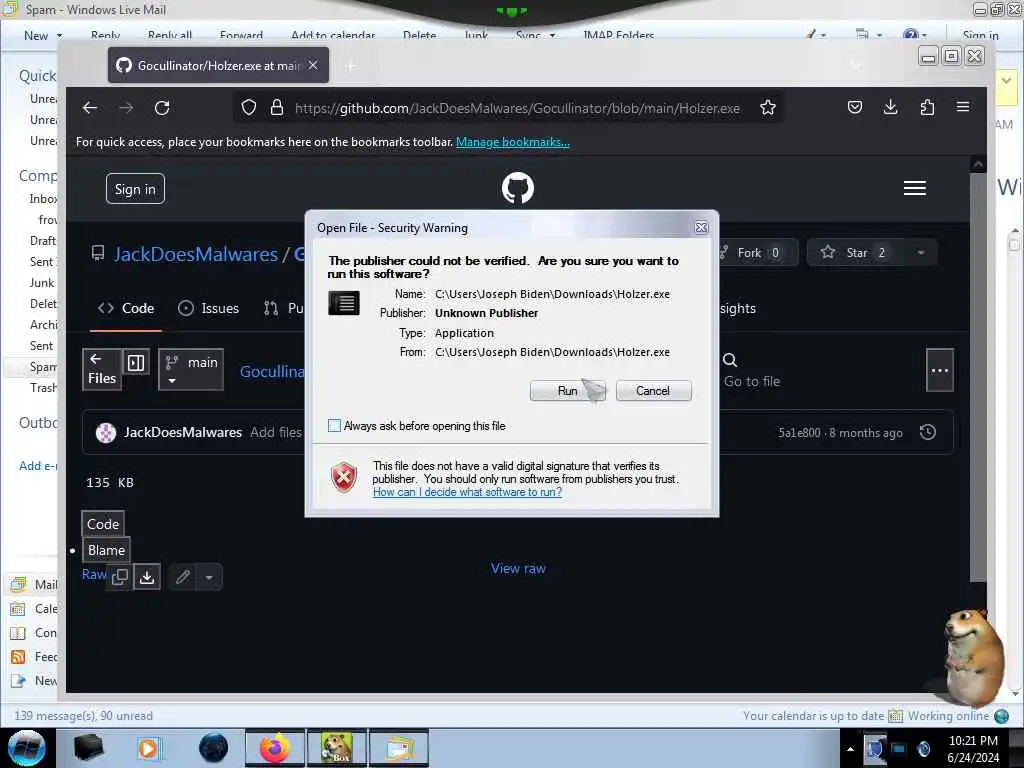
Task: Open Firefox downloads panel
Action: point(890,108)
